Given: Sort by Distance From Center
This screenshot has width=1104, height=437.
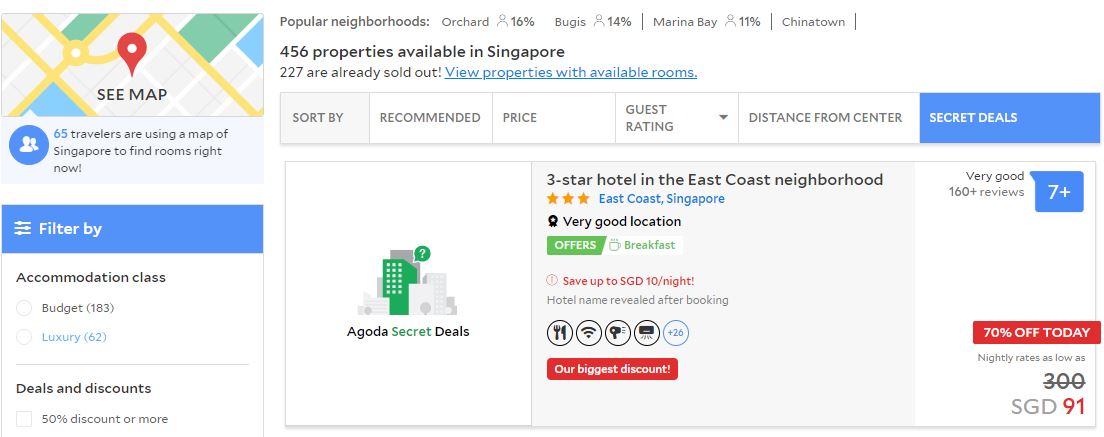Looking at the screenshot, I should click(x=825, y=118).
